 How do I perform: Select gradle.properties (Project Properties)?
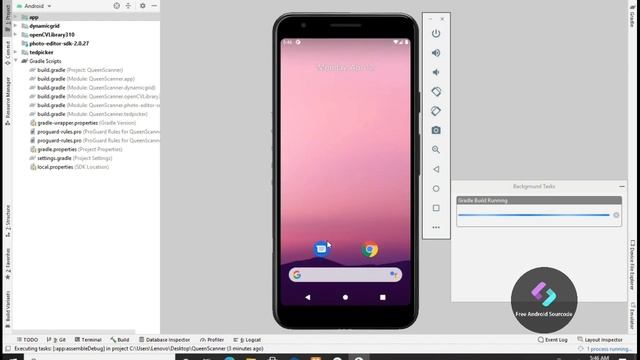coord(76,149)
